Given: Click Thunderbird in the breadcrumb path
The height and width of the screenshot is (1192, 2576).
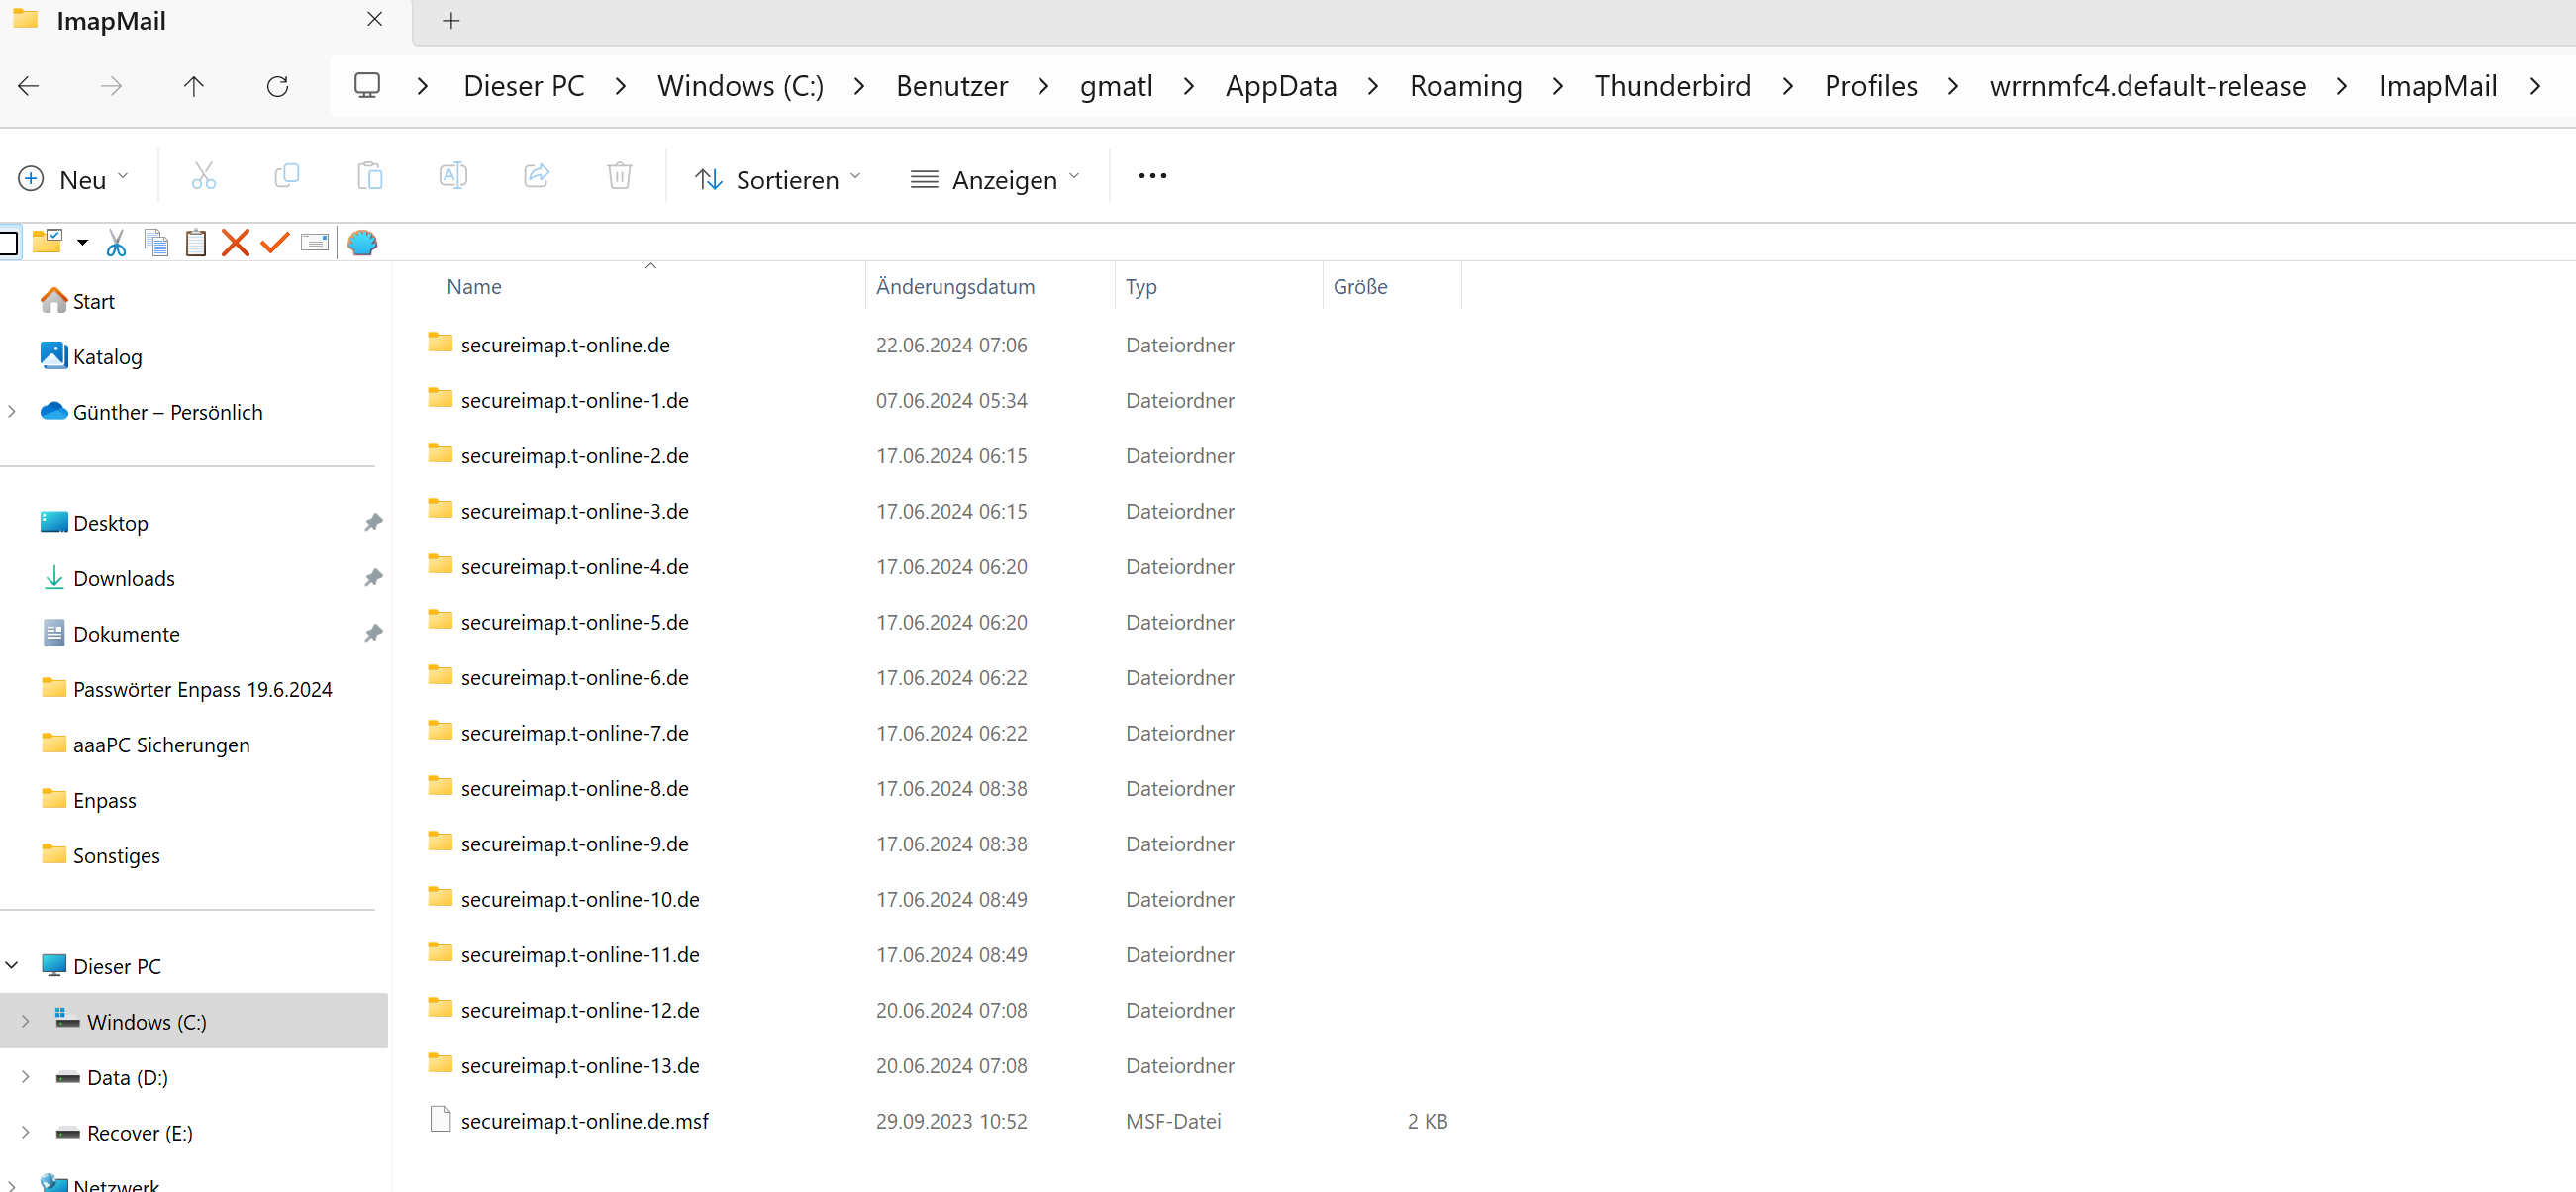Looking at the screenshot, I should tap(1672, 86).
